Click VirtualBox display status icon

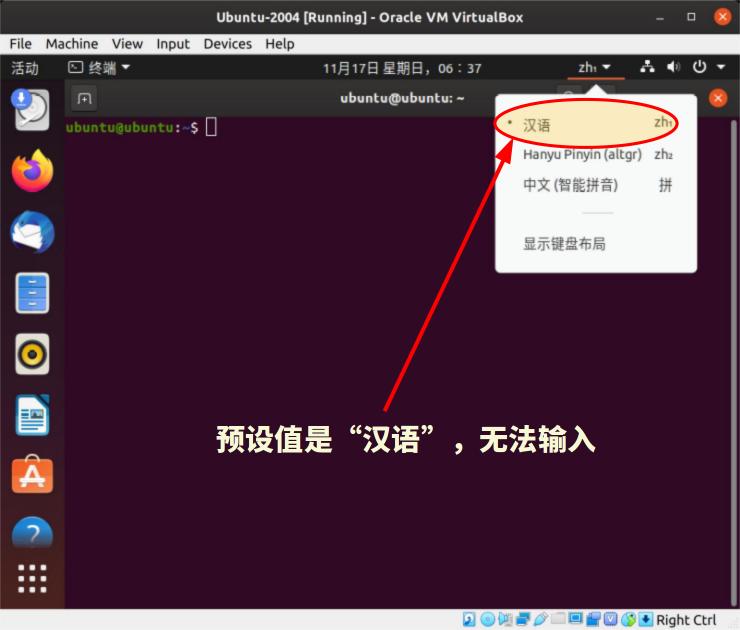(x=576, y=619)
